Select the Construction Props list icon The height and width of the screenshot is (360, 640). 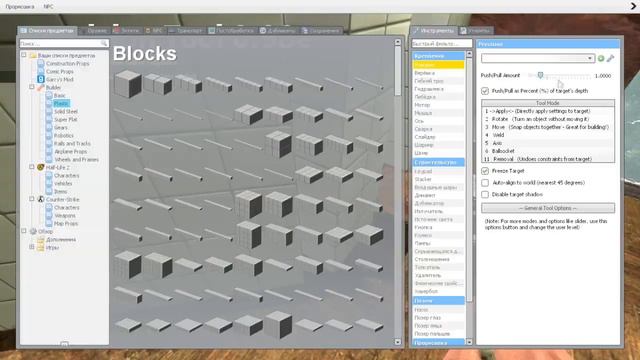click(41, 64)
